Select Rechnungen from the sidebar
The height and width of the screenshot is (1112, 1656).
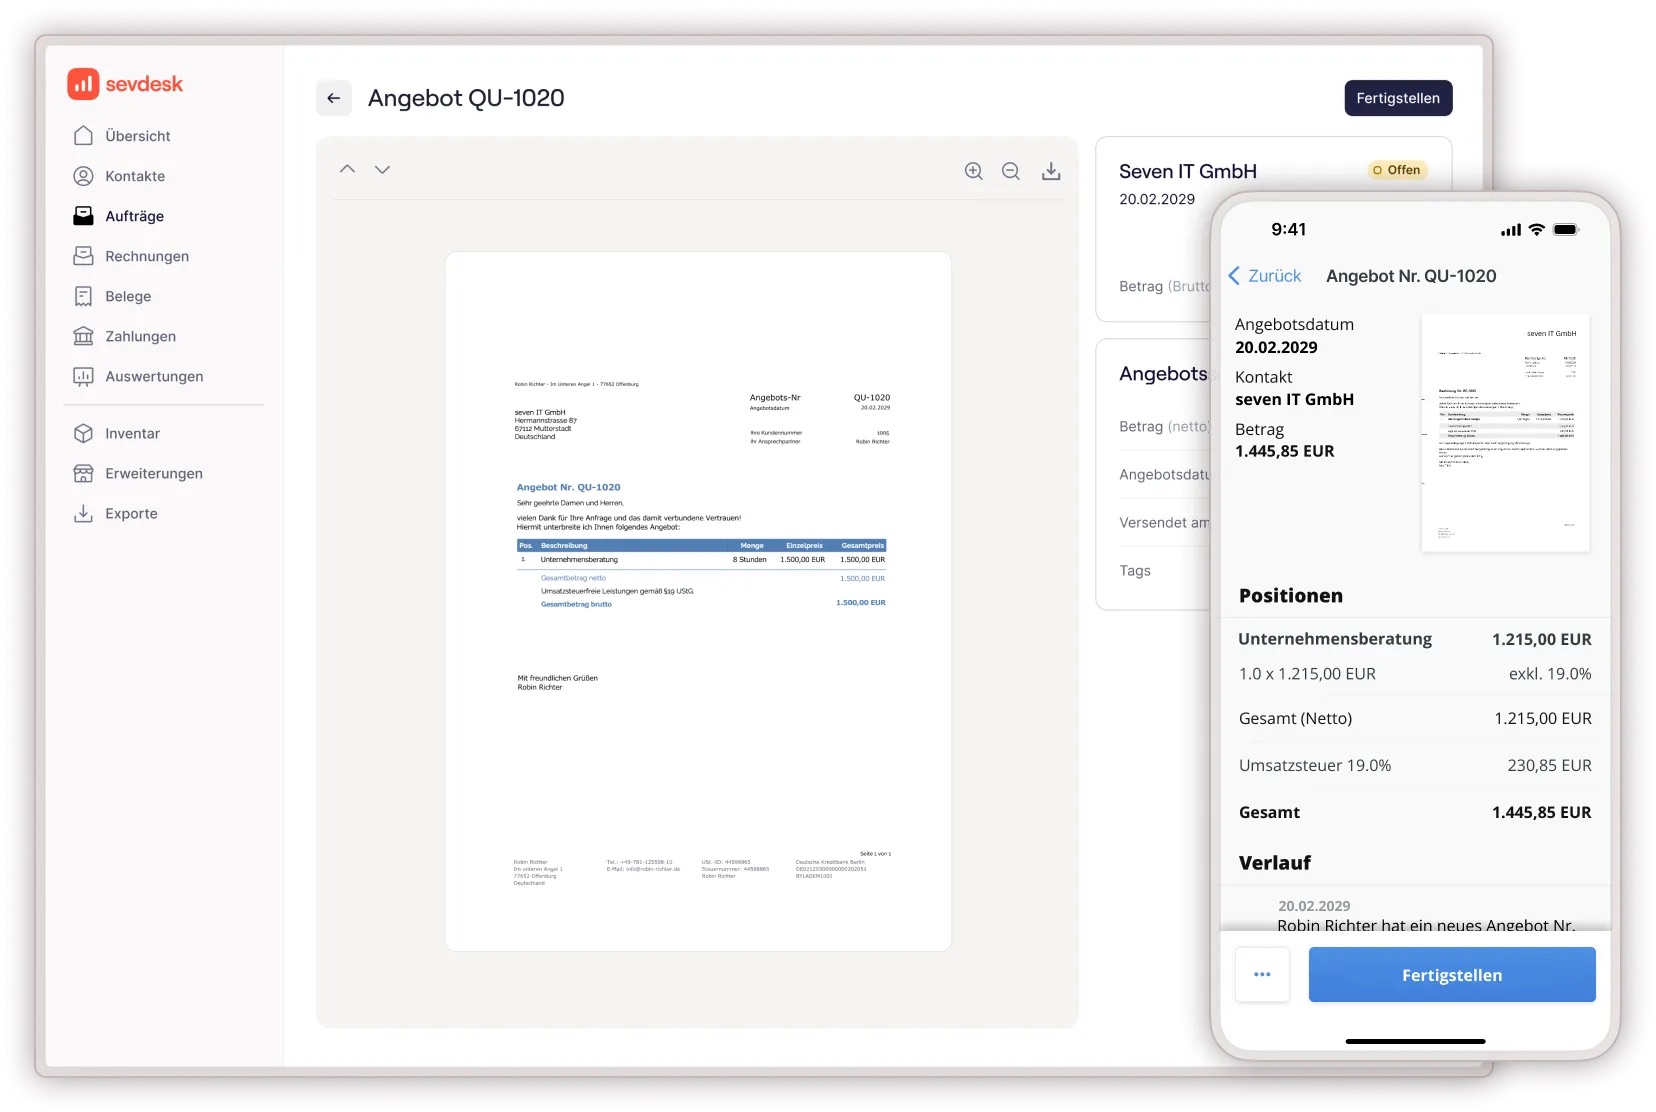click(x=147, y=256)
